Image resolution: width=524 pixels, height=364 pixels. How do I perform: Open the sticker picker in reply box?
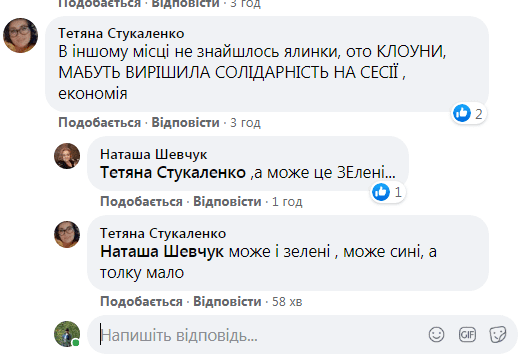click(498, 335)
